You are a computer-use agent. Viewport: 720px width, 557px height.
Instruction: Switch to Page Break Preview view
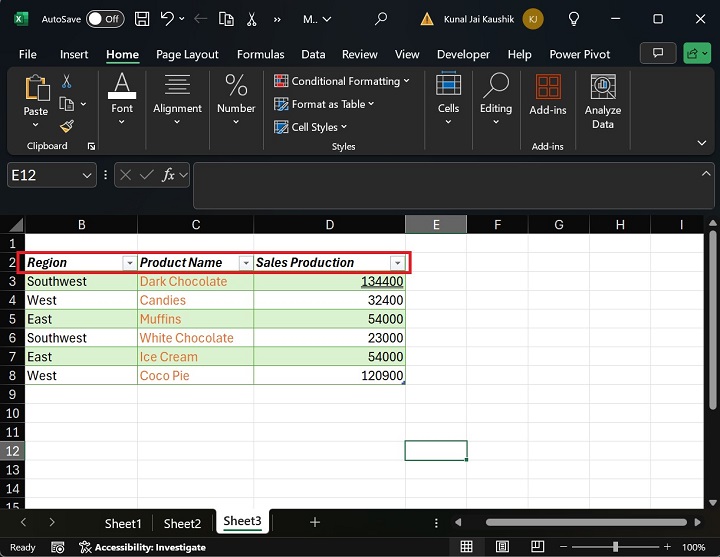click(537, 547)
